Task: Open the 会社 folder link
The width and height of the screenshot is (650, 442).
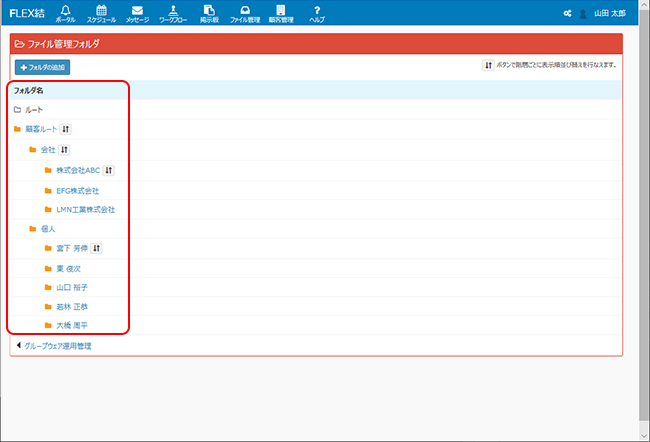Action: (48, 150)
